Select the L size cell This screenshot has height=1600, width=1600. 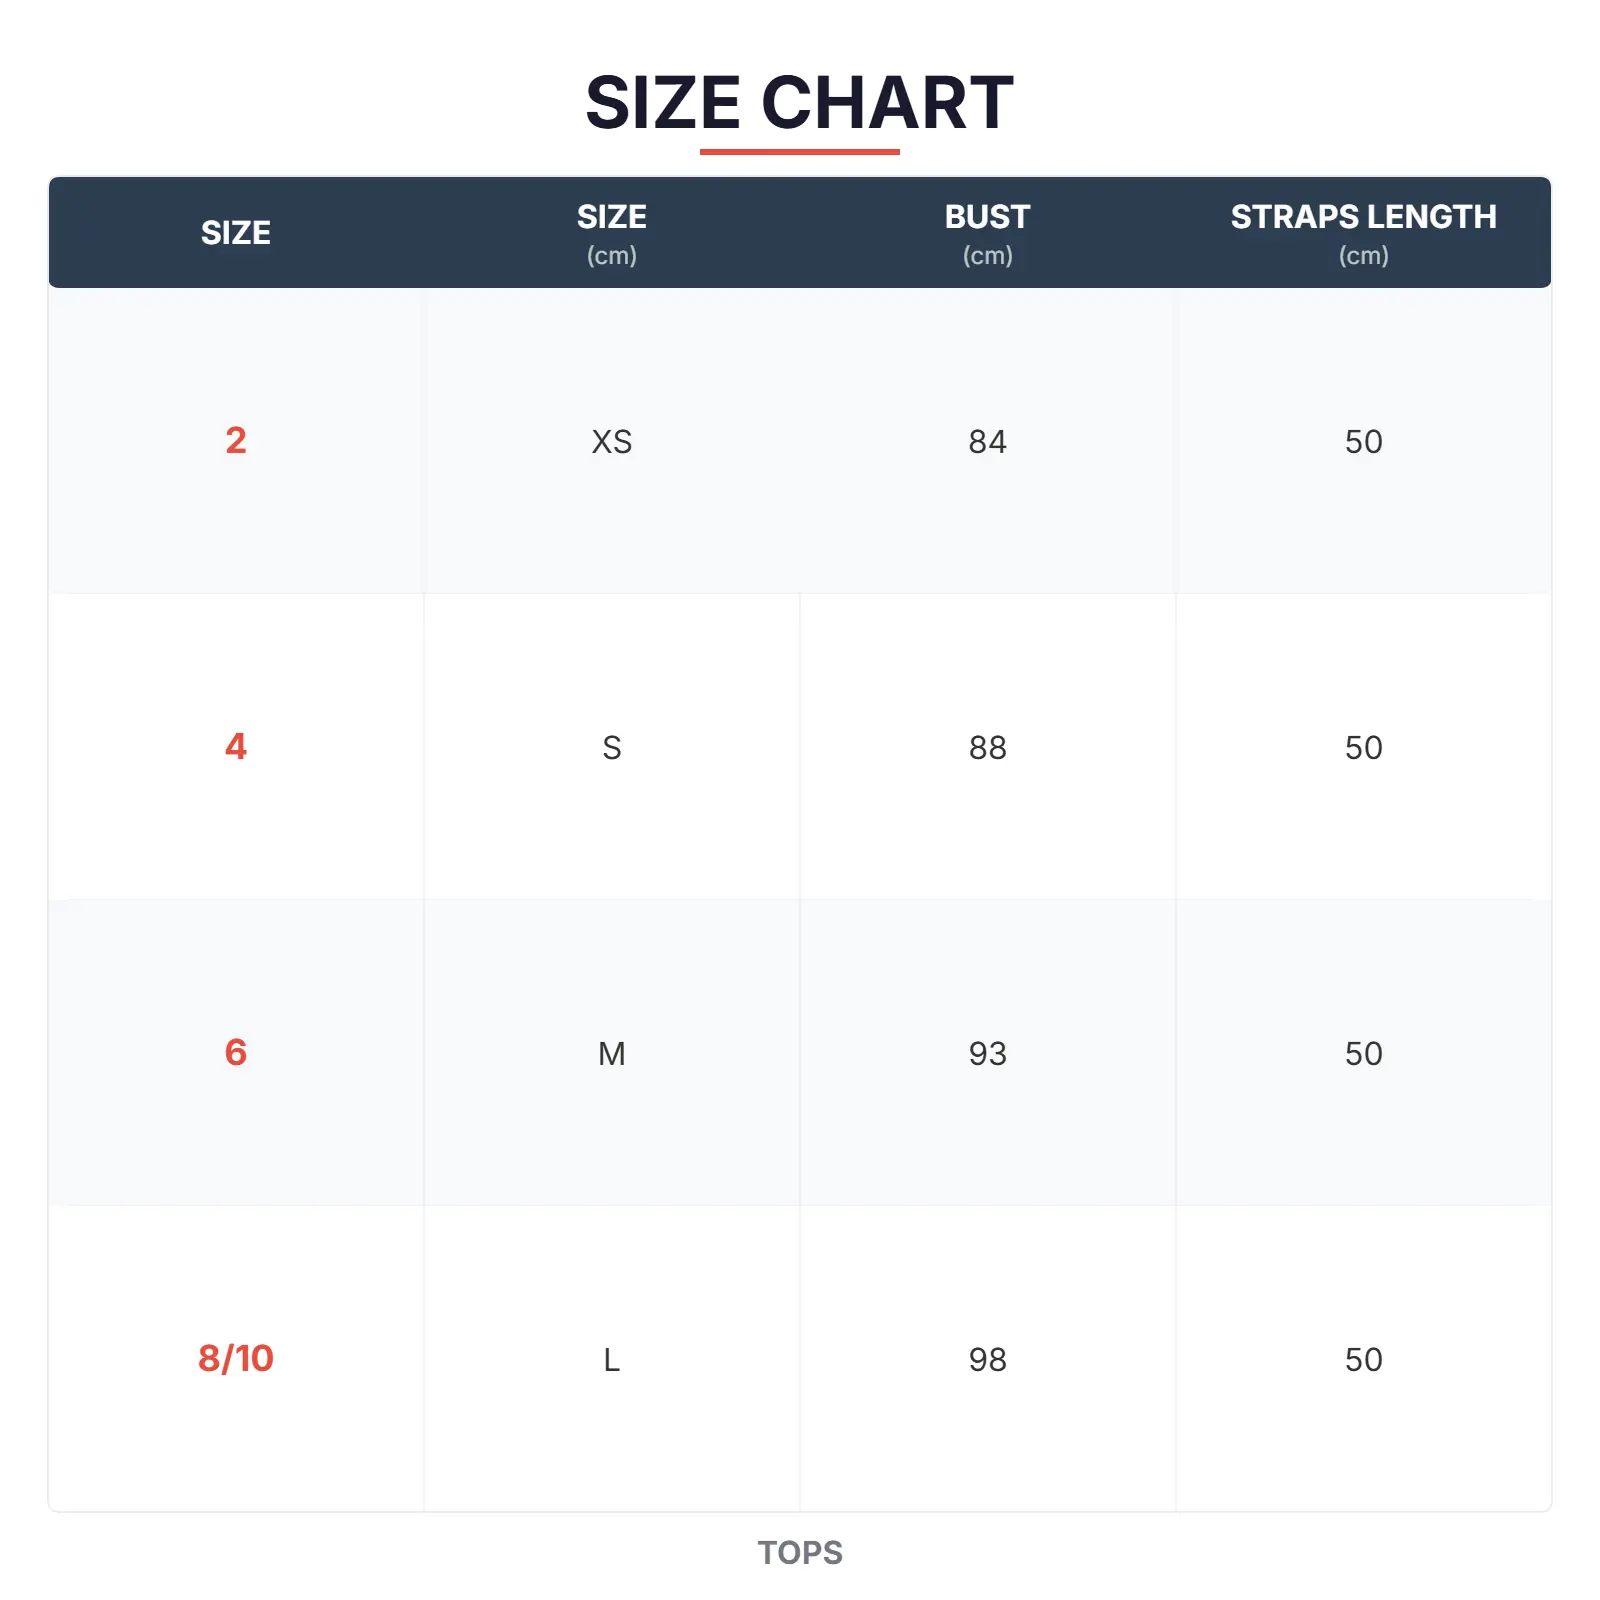[x=611, y=1360]
